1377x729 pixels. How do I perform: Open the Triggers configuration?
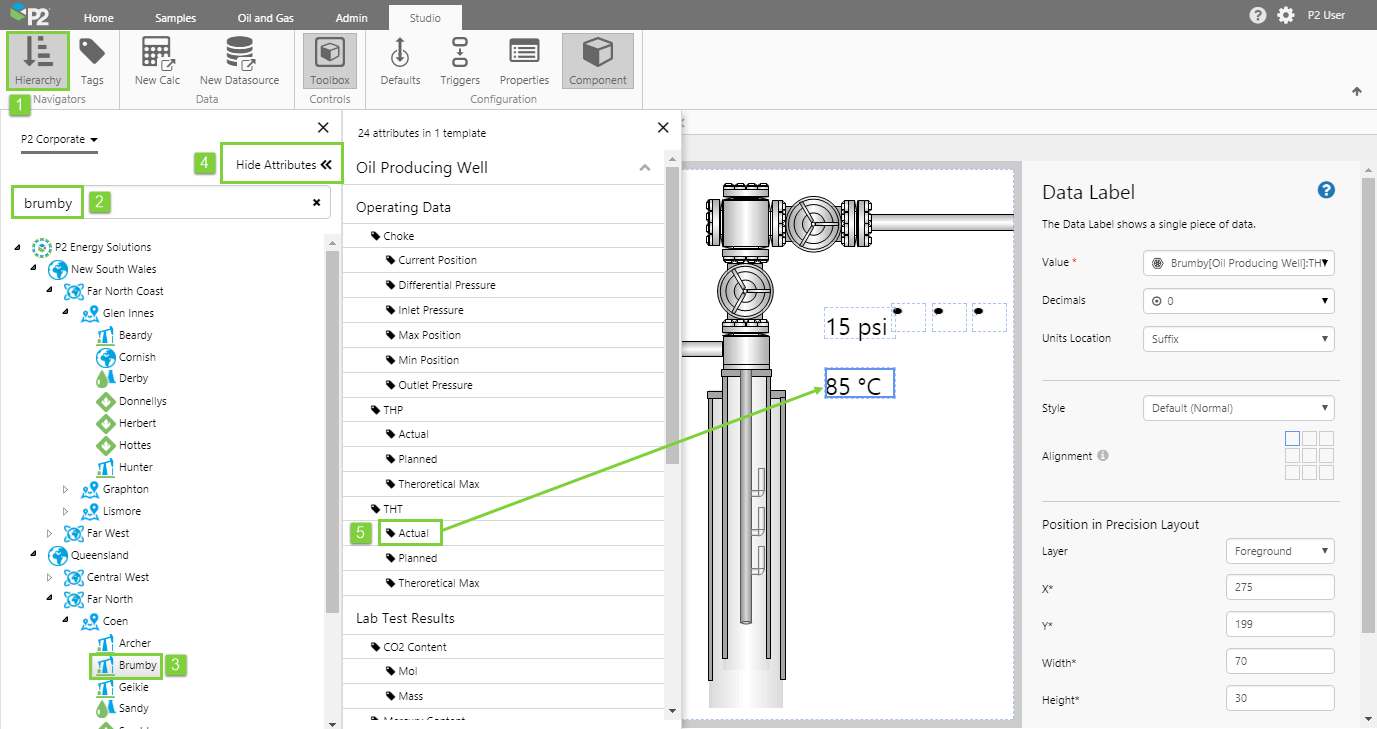pyautogui.click(x=460, y=61)
